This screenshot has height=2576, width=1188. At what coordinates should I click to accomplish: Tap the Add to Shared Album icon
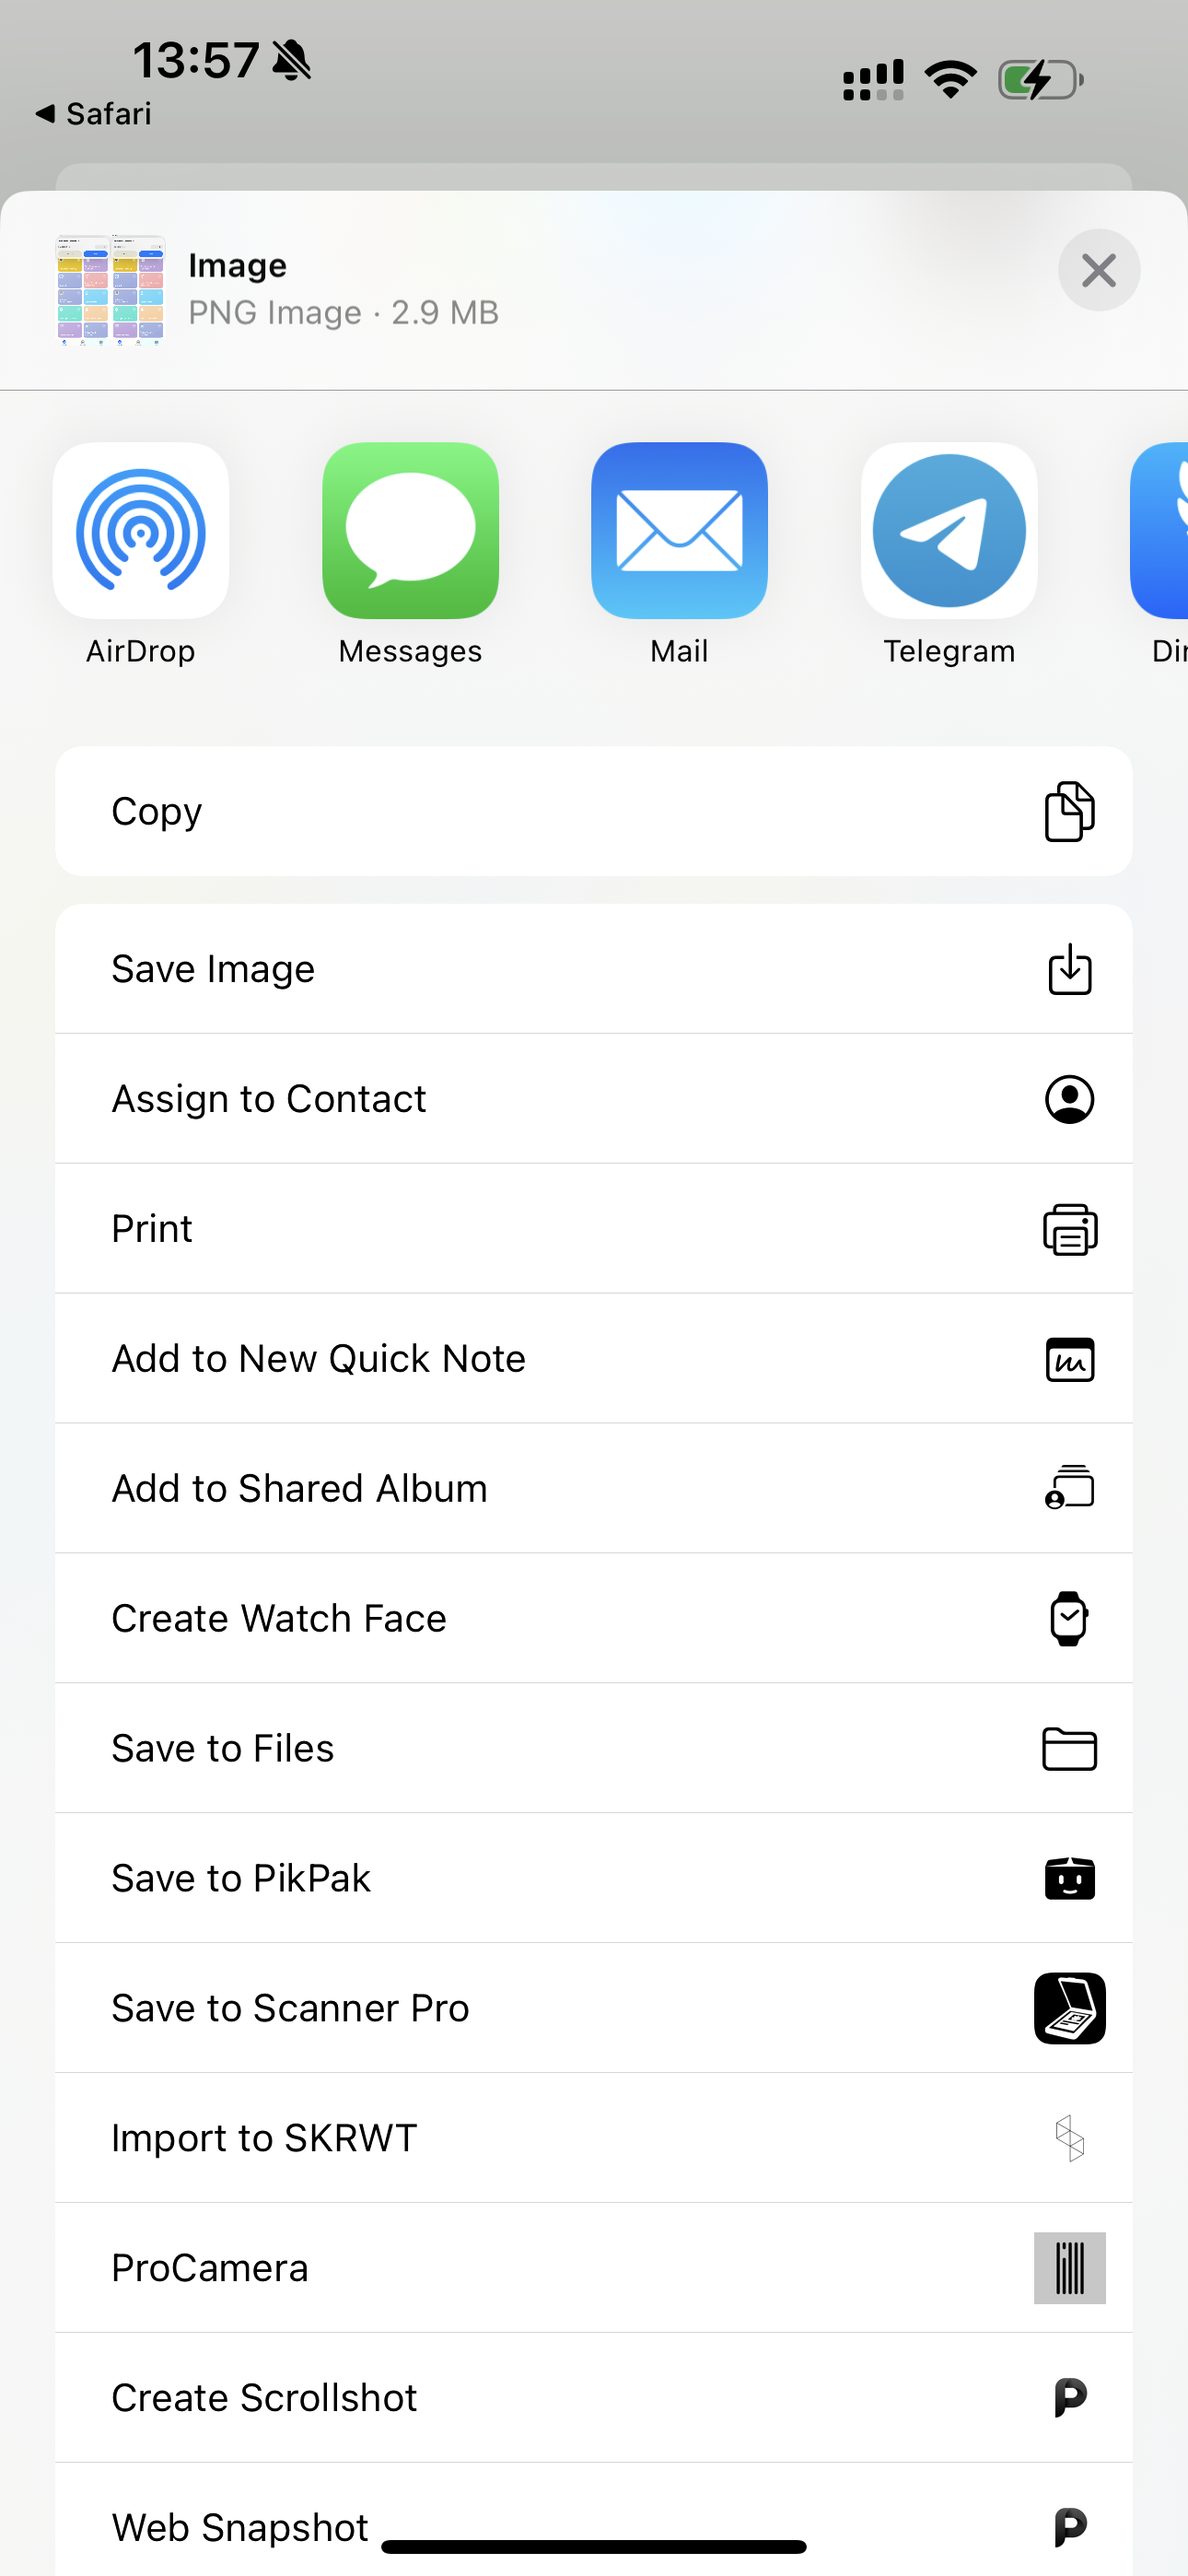coord(1069,1488)
